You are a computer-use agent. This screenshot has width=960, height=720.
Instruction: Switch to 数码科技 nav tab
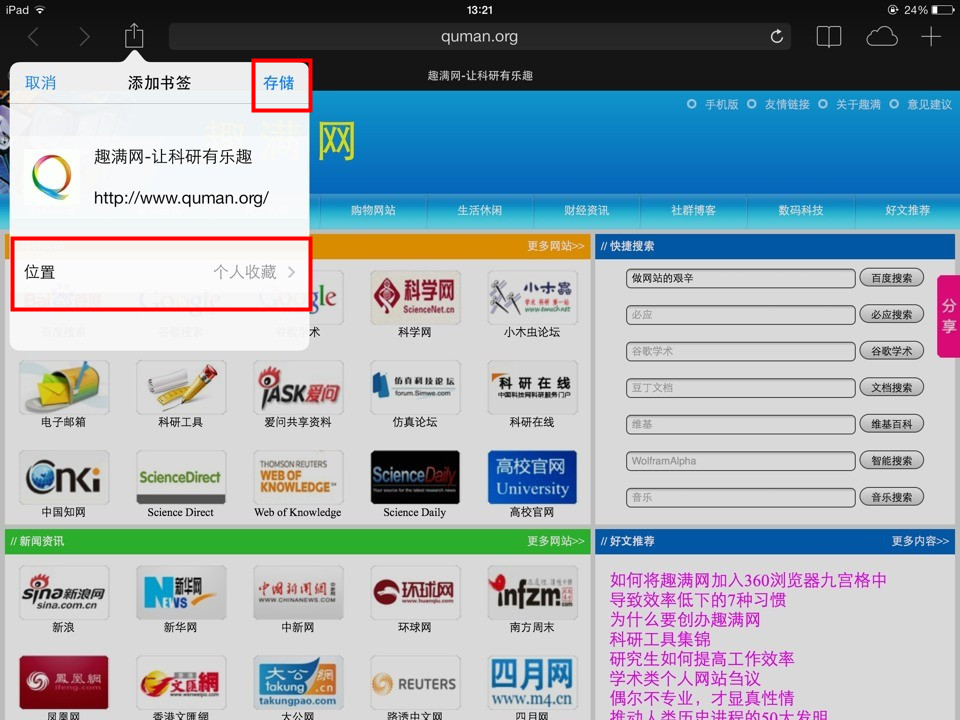click(800, 210)
